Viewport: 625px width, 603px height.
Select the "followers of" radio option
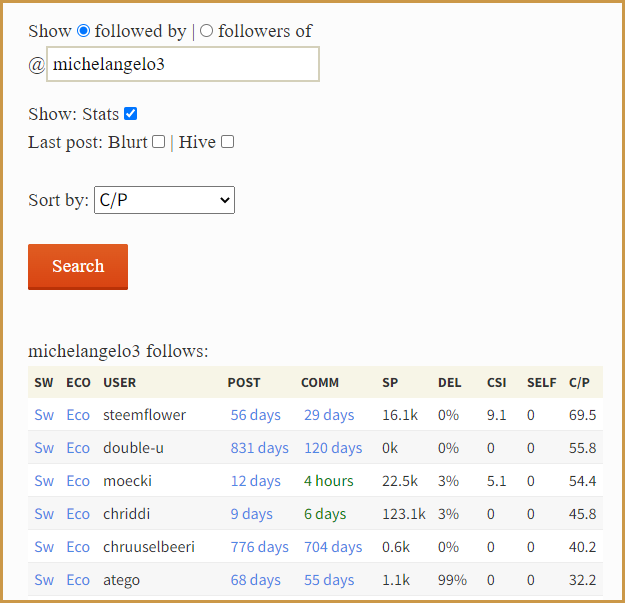207,31
